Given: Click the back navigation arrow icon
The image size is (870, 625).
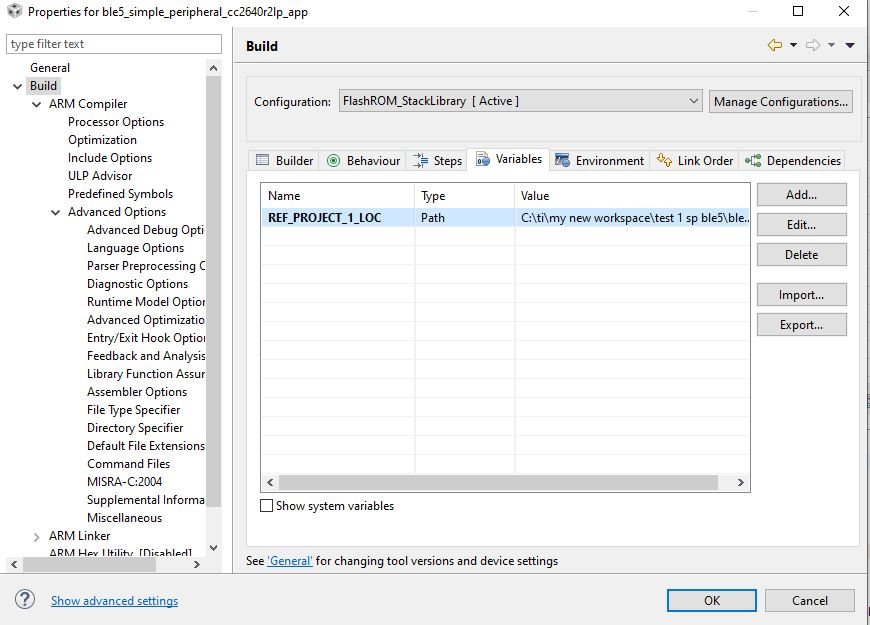Looking at the screenshot, I should 775,45.
